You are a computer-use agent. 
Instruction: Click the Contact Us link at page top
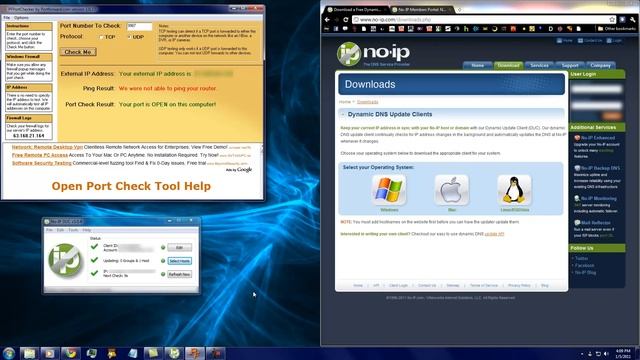coord(589,41)
